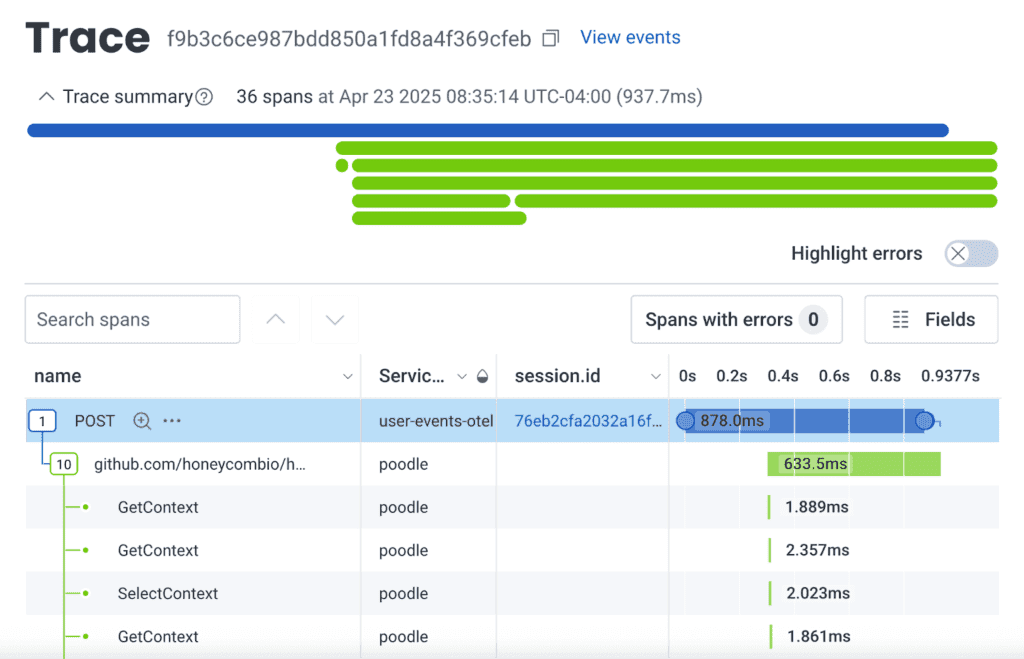Open the name column dropdown
The height and width of the screenshot is (659, 1024).
(x=347, y=377)
